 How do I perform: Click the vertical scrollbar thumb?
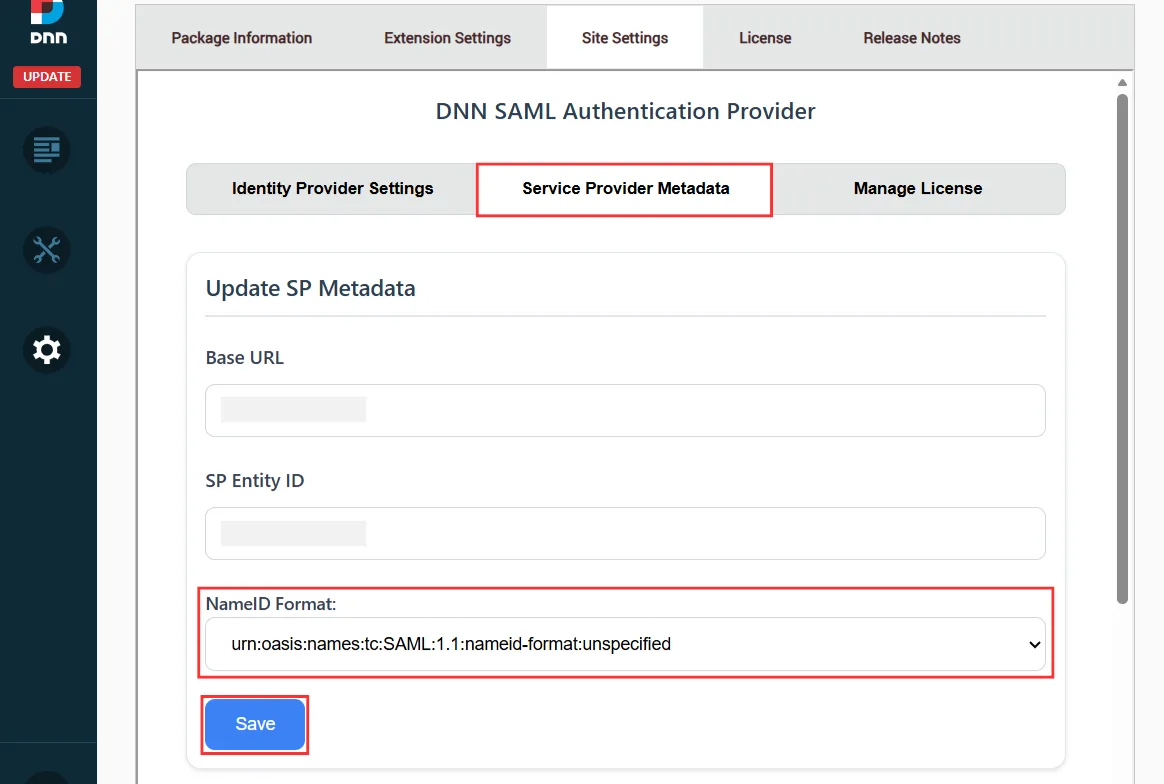pos(1122,349)
